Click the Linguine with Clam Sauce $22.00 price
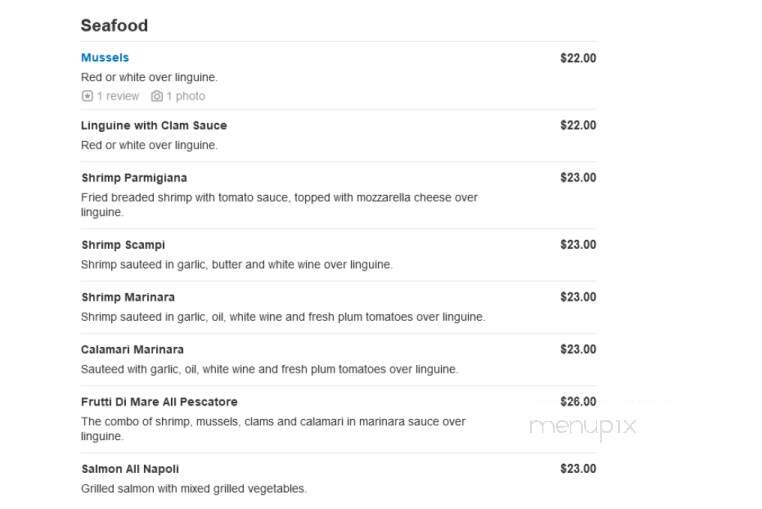 click(578, 125)
